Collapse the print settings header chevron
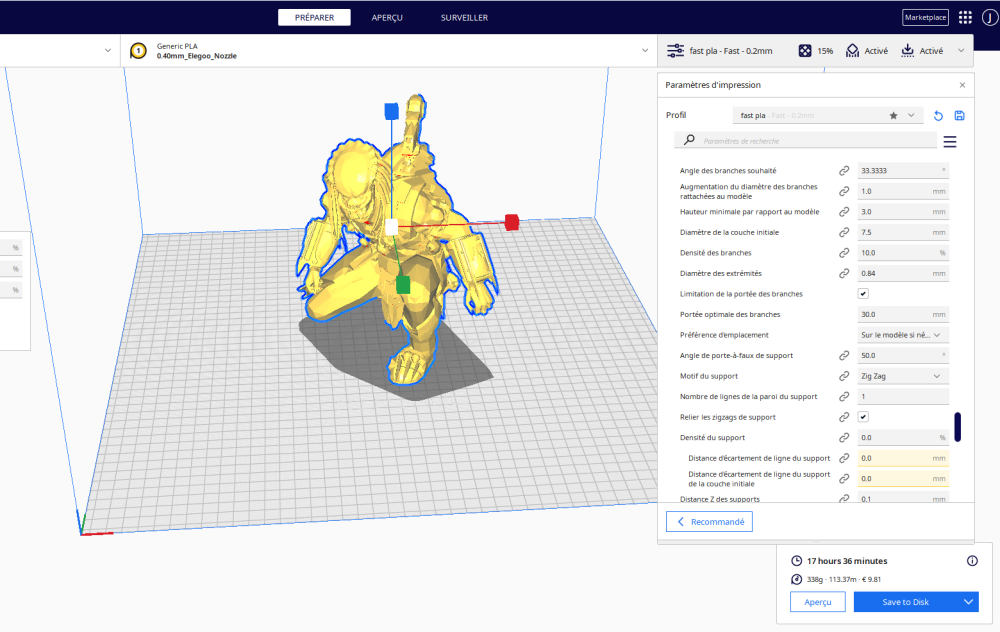Screen dimensions: 1000x632 [x=961, y=50]
